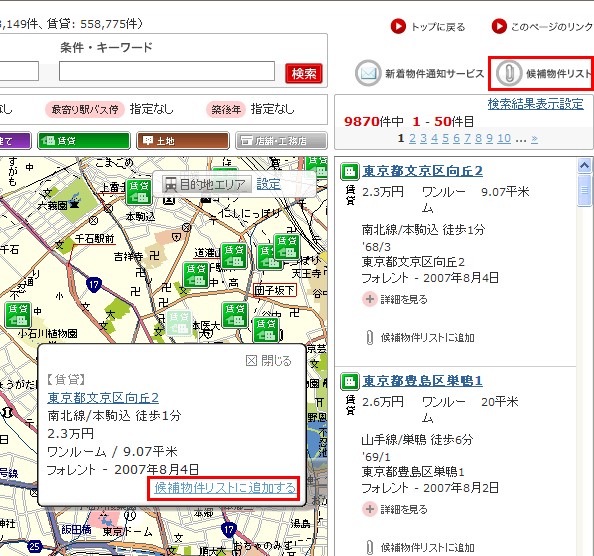Click the 新着物件通知サービス envelope icon
Viewport: 594px width, 556px height.
coord(368,73)
